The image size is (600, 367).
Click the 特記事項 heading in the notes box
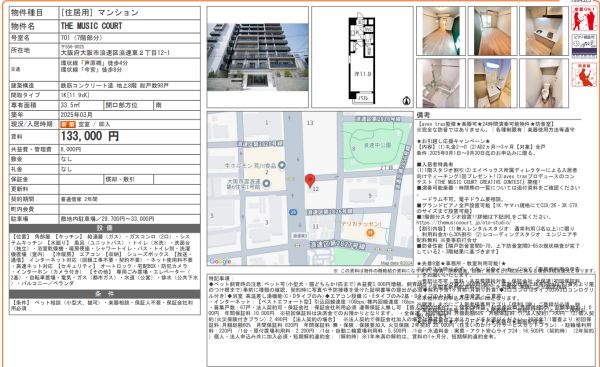pyautogui.click(x=220, y=278)
